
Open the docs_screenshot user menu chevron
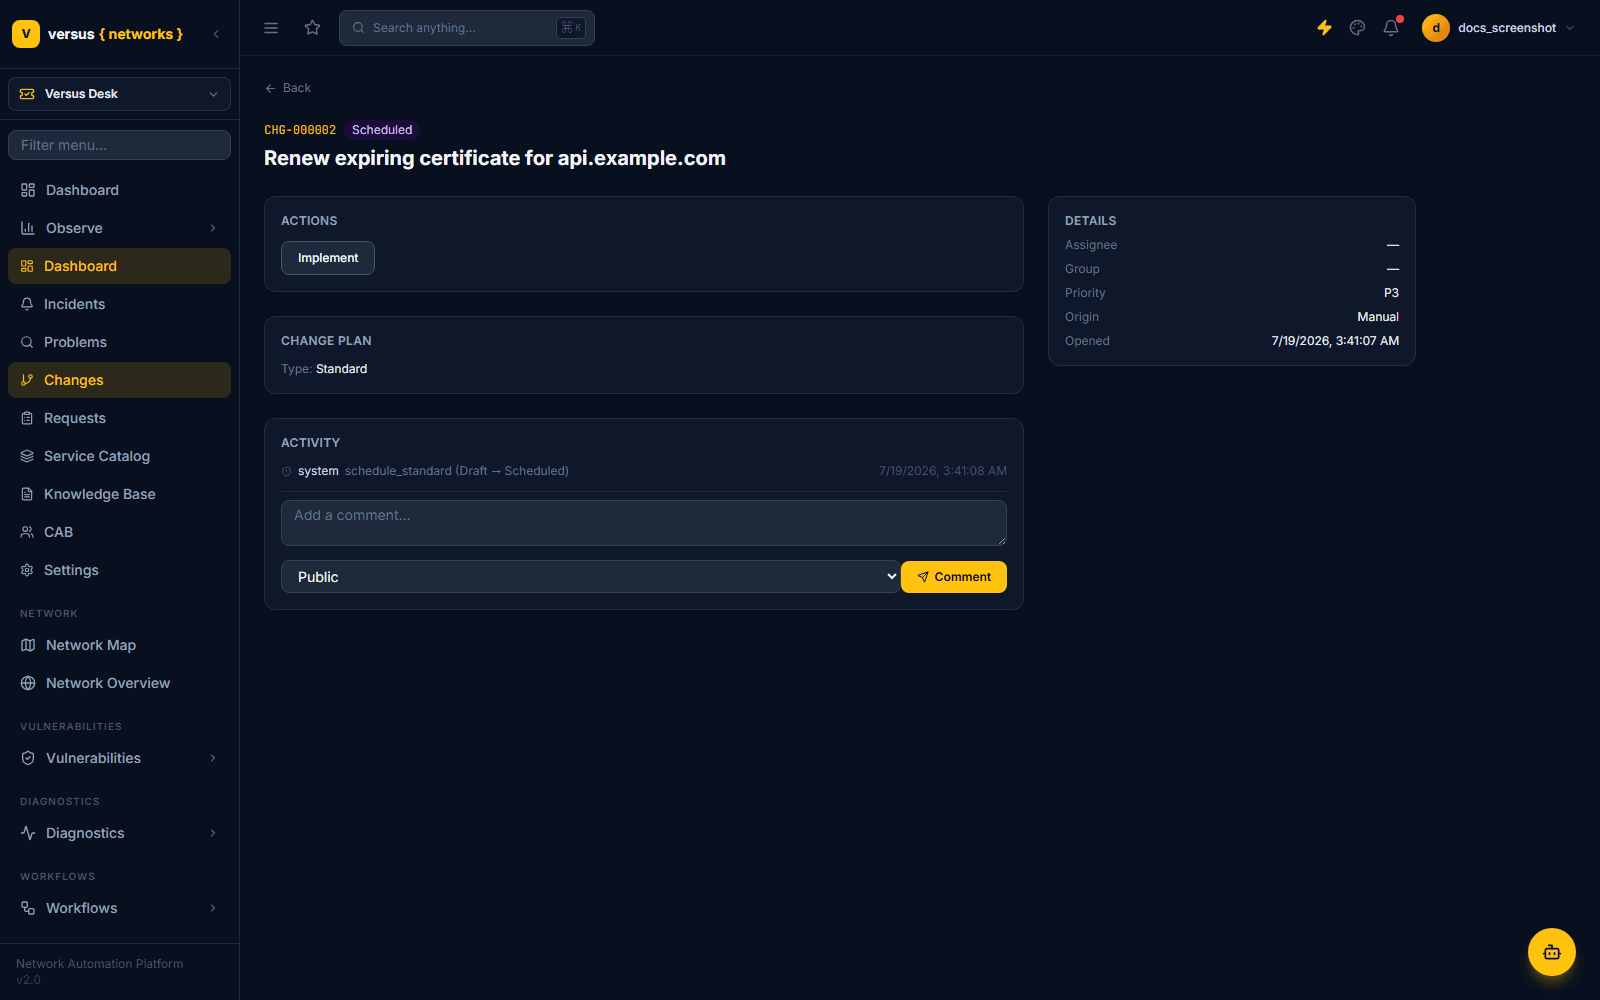(1570, 28)
